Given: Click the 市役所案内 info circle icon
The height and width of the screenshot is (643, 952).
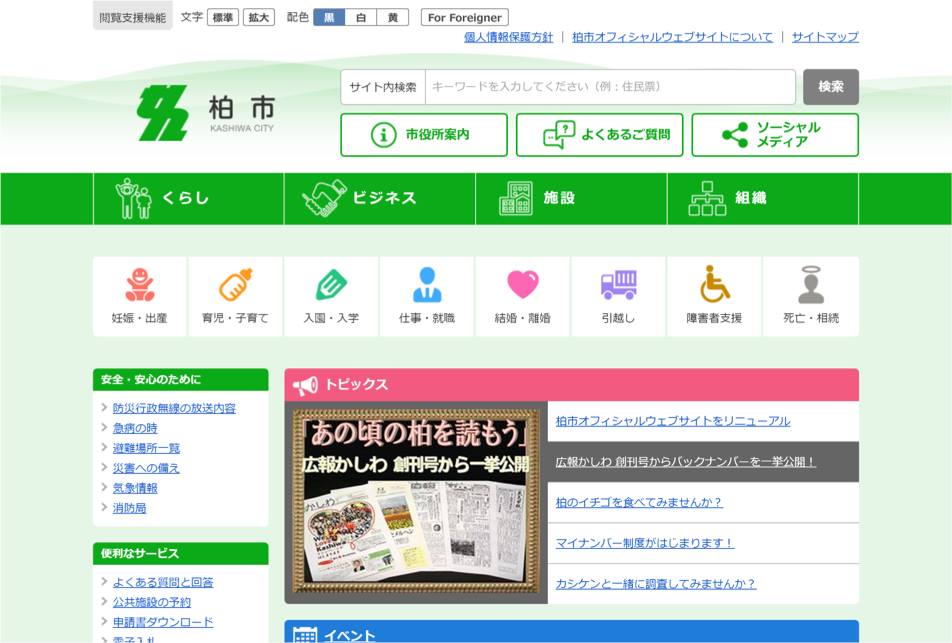Looking at the screenshot, I should [383, 134].
